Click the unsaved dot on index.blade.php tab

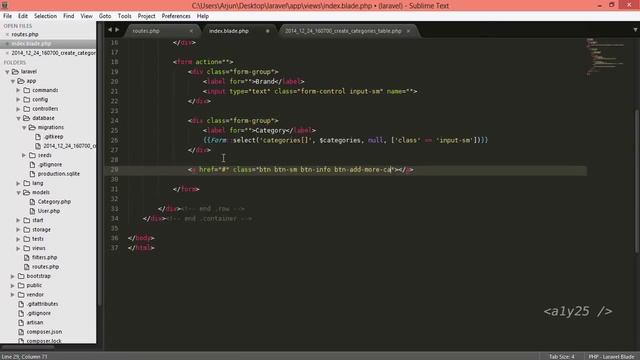coord(268,31)
